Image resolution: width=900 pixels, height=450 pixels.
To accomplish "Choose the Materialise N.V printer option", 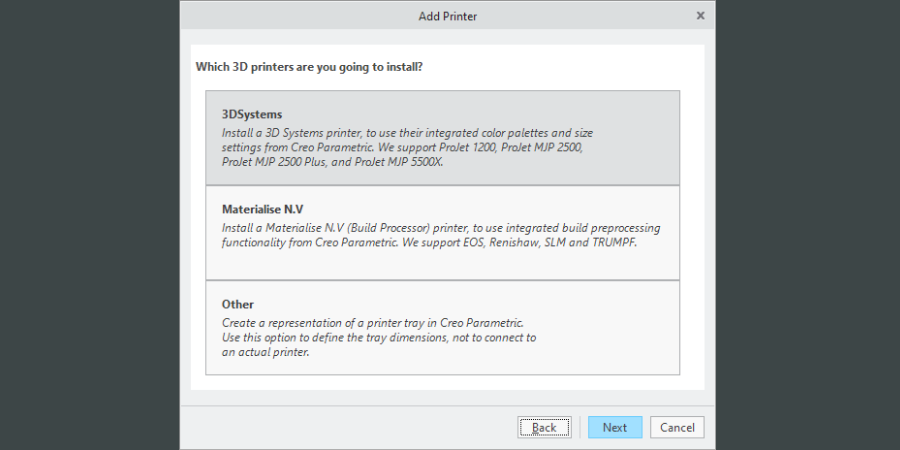I will tap(442, 232).
